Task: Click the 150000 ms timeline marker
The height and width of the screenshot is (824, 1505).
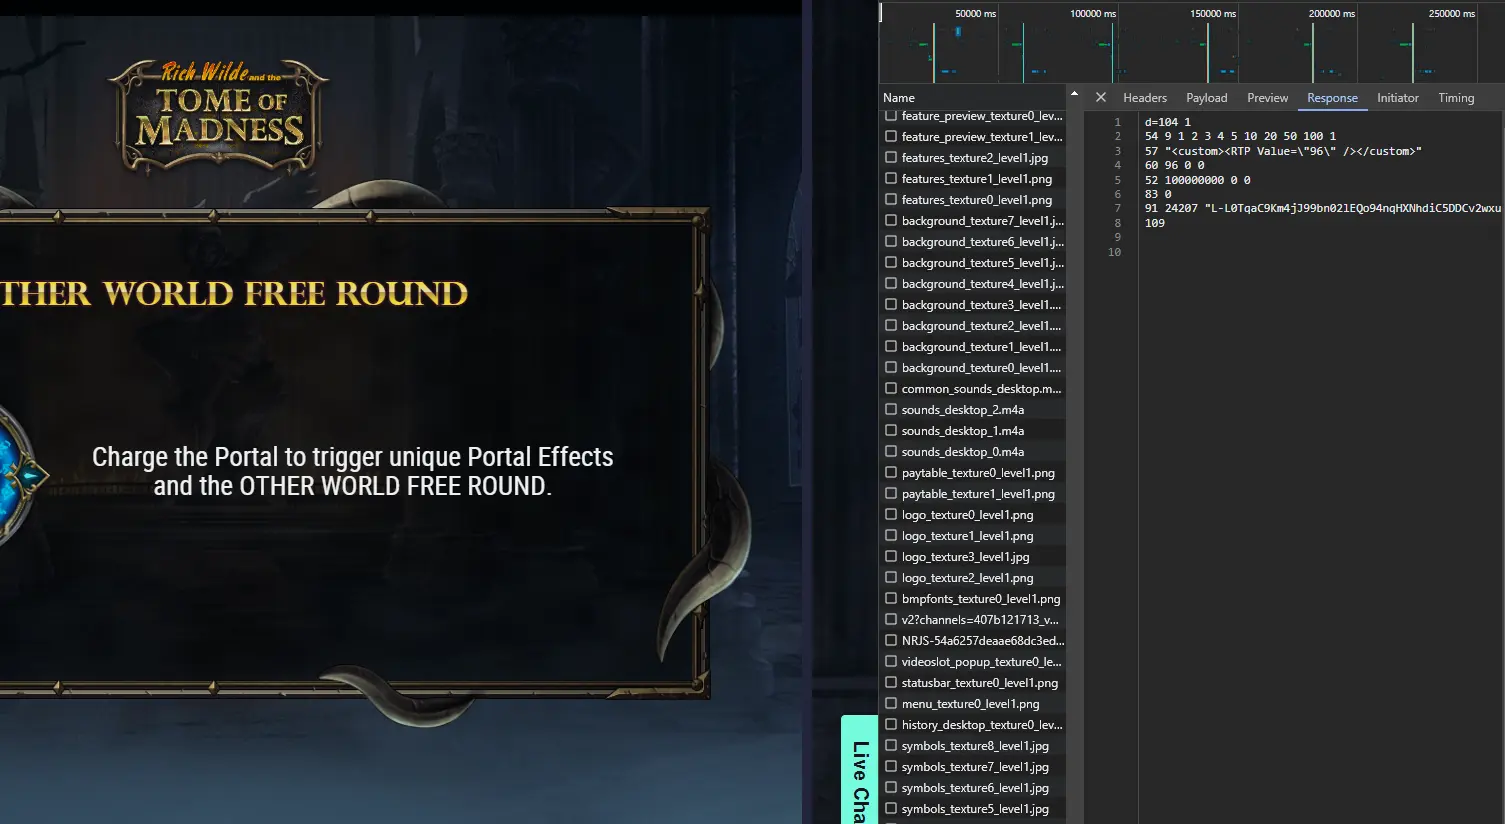Action: coord(1212,13)
